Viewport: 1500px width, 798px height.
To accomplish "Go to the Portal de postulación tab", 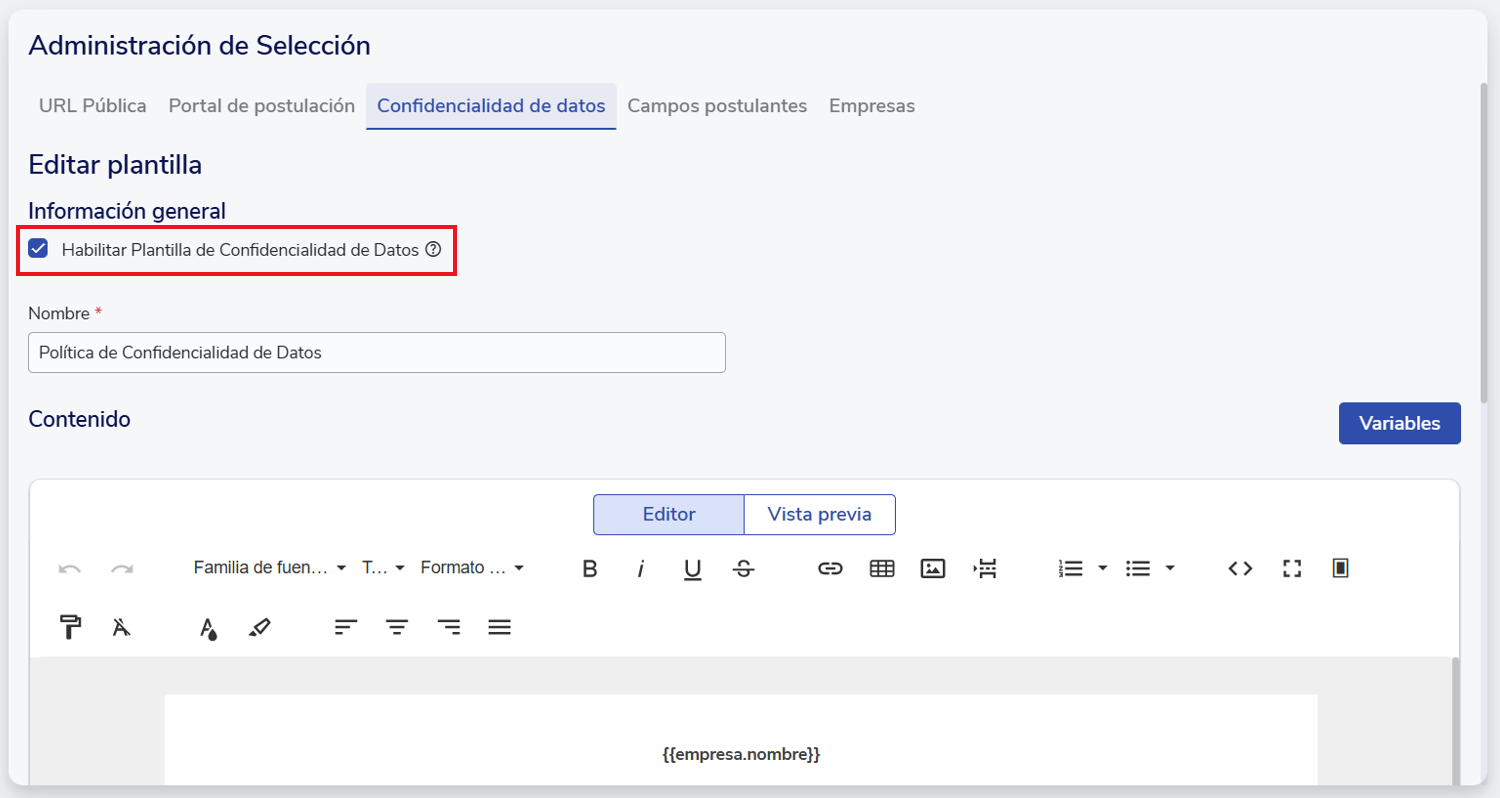I will (x=261, y=106).
